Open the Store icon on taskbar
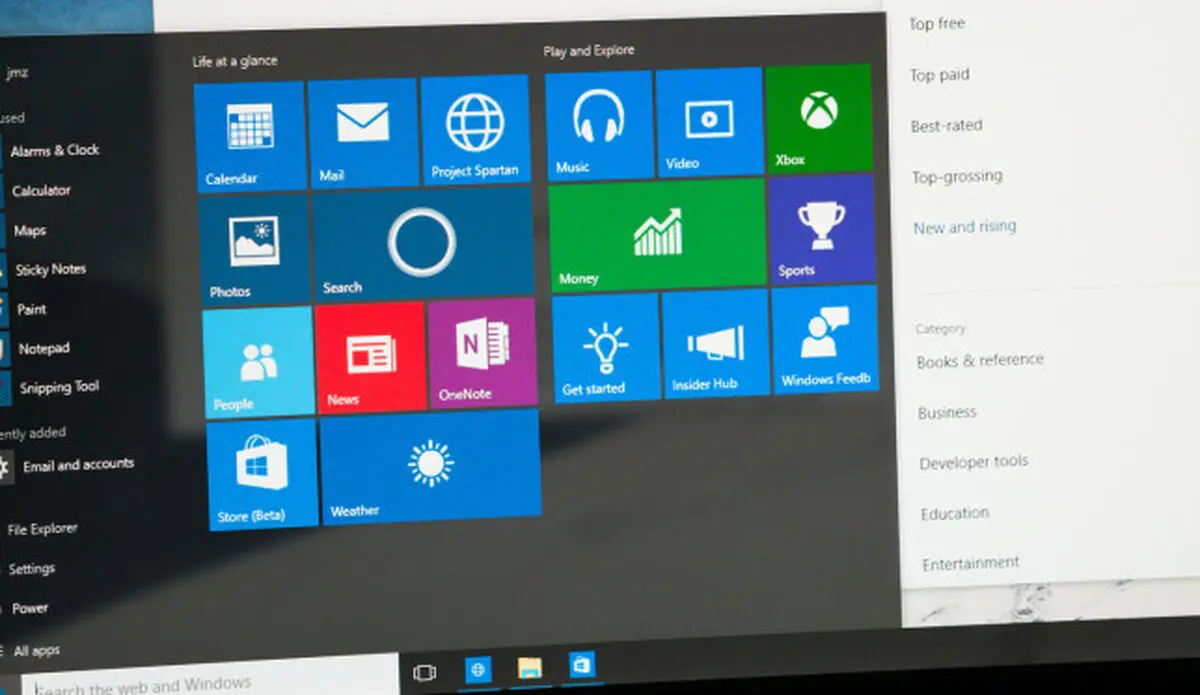The image size is (1200, 695). (582, 665)
